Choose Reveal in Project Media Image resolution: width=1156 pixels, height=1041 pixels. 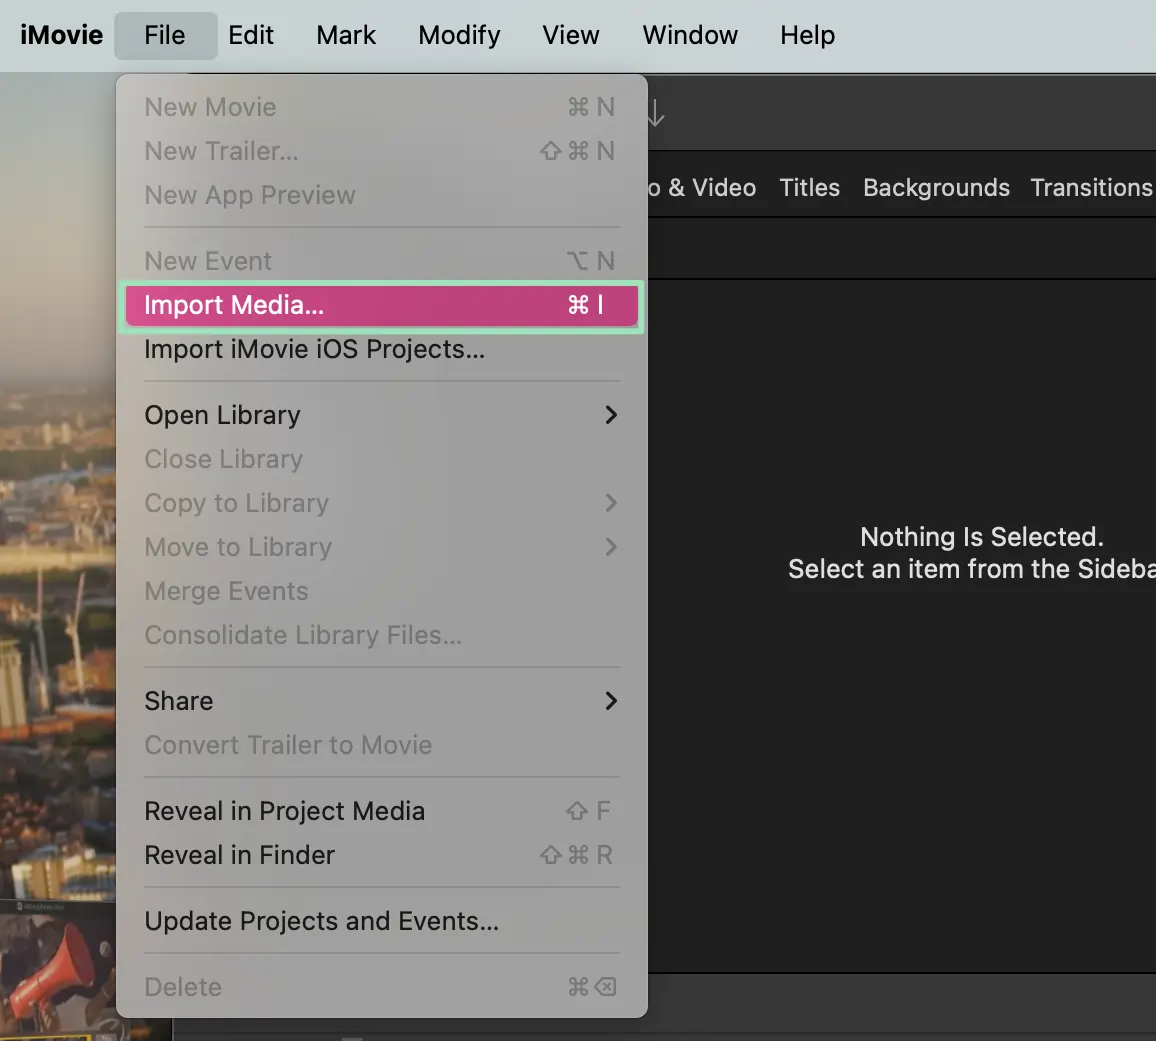(x=382, y=811)
